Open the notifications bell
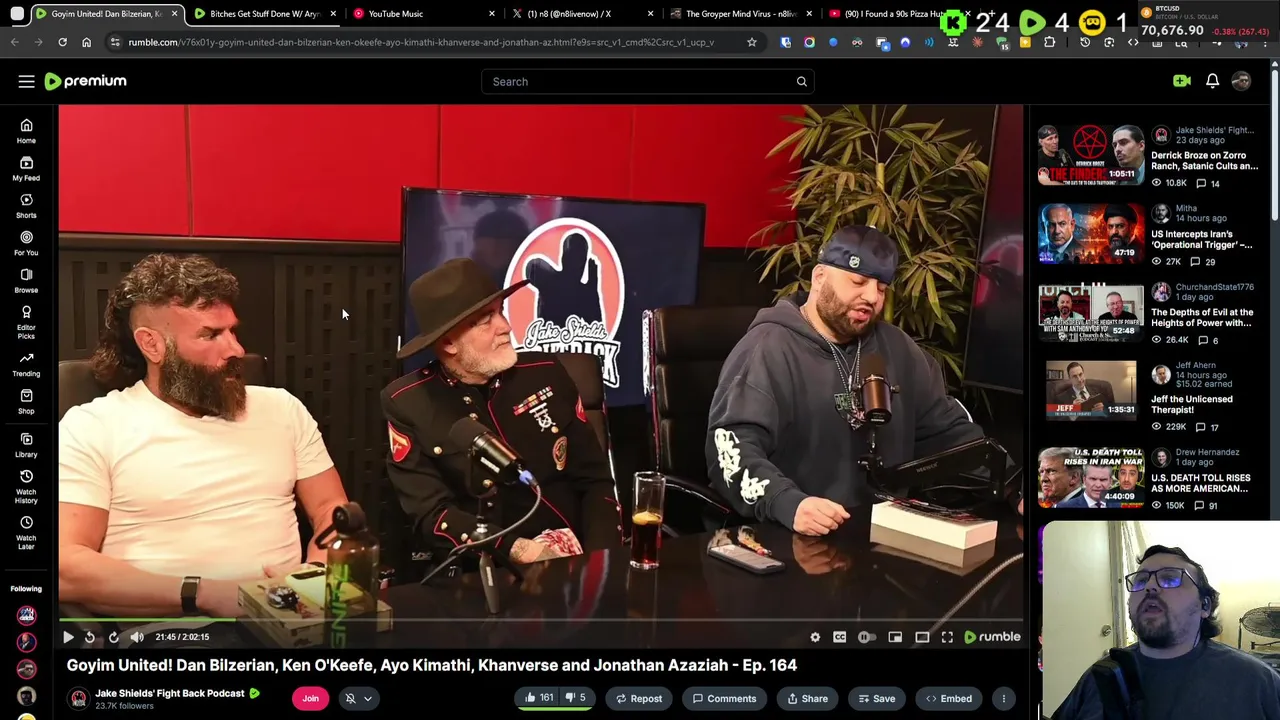Image resolution: width=1280 pixels, height=720 pixels. click(1212, 81)
